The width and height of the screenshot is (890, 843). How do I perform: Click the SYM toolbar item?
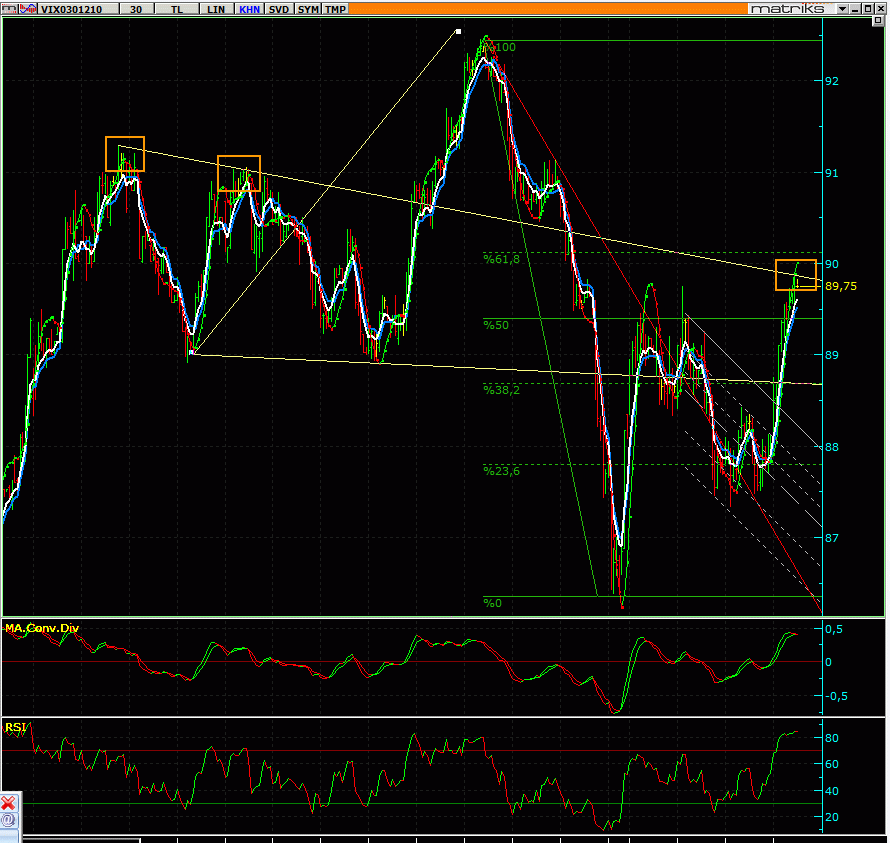click(309, 9)
